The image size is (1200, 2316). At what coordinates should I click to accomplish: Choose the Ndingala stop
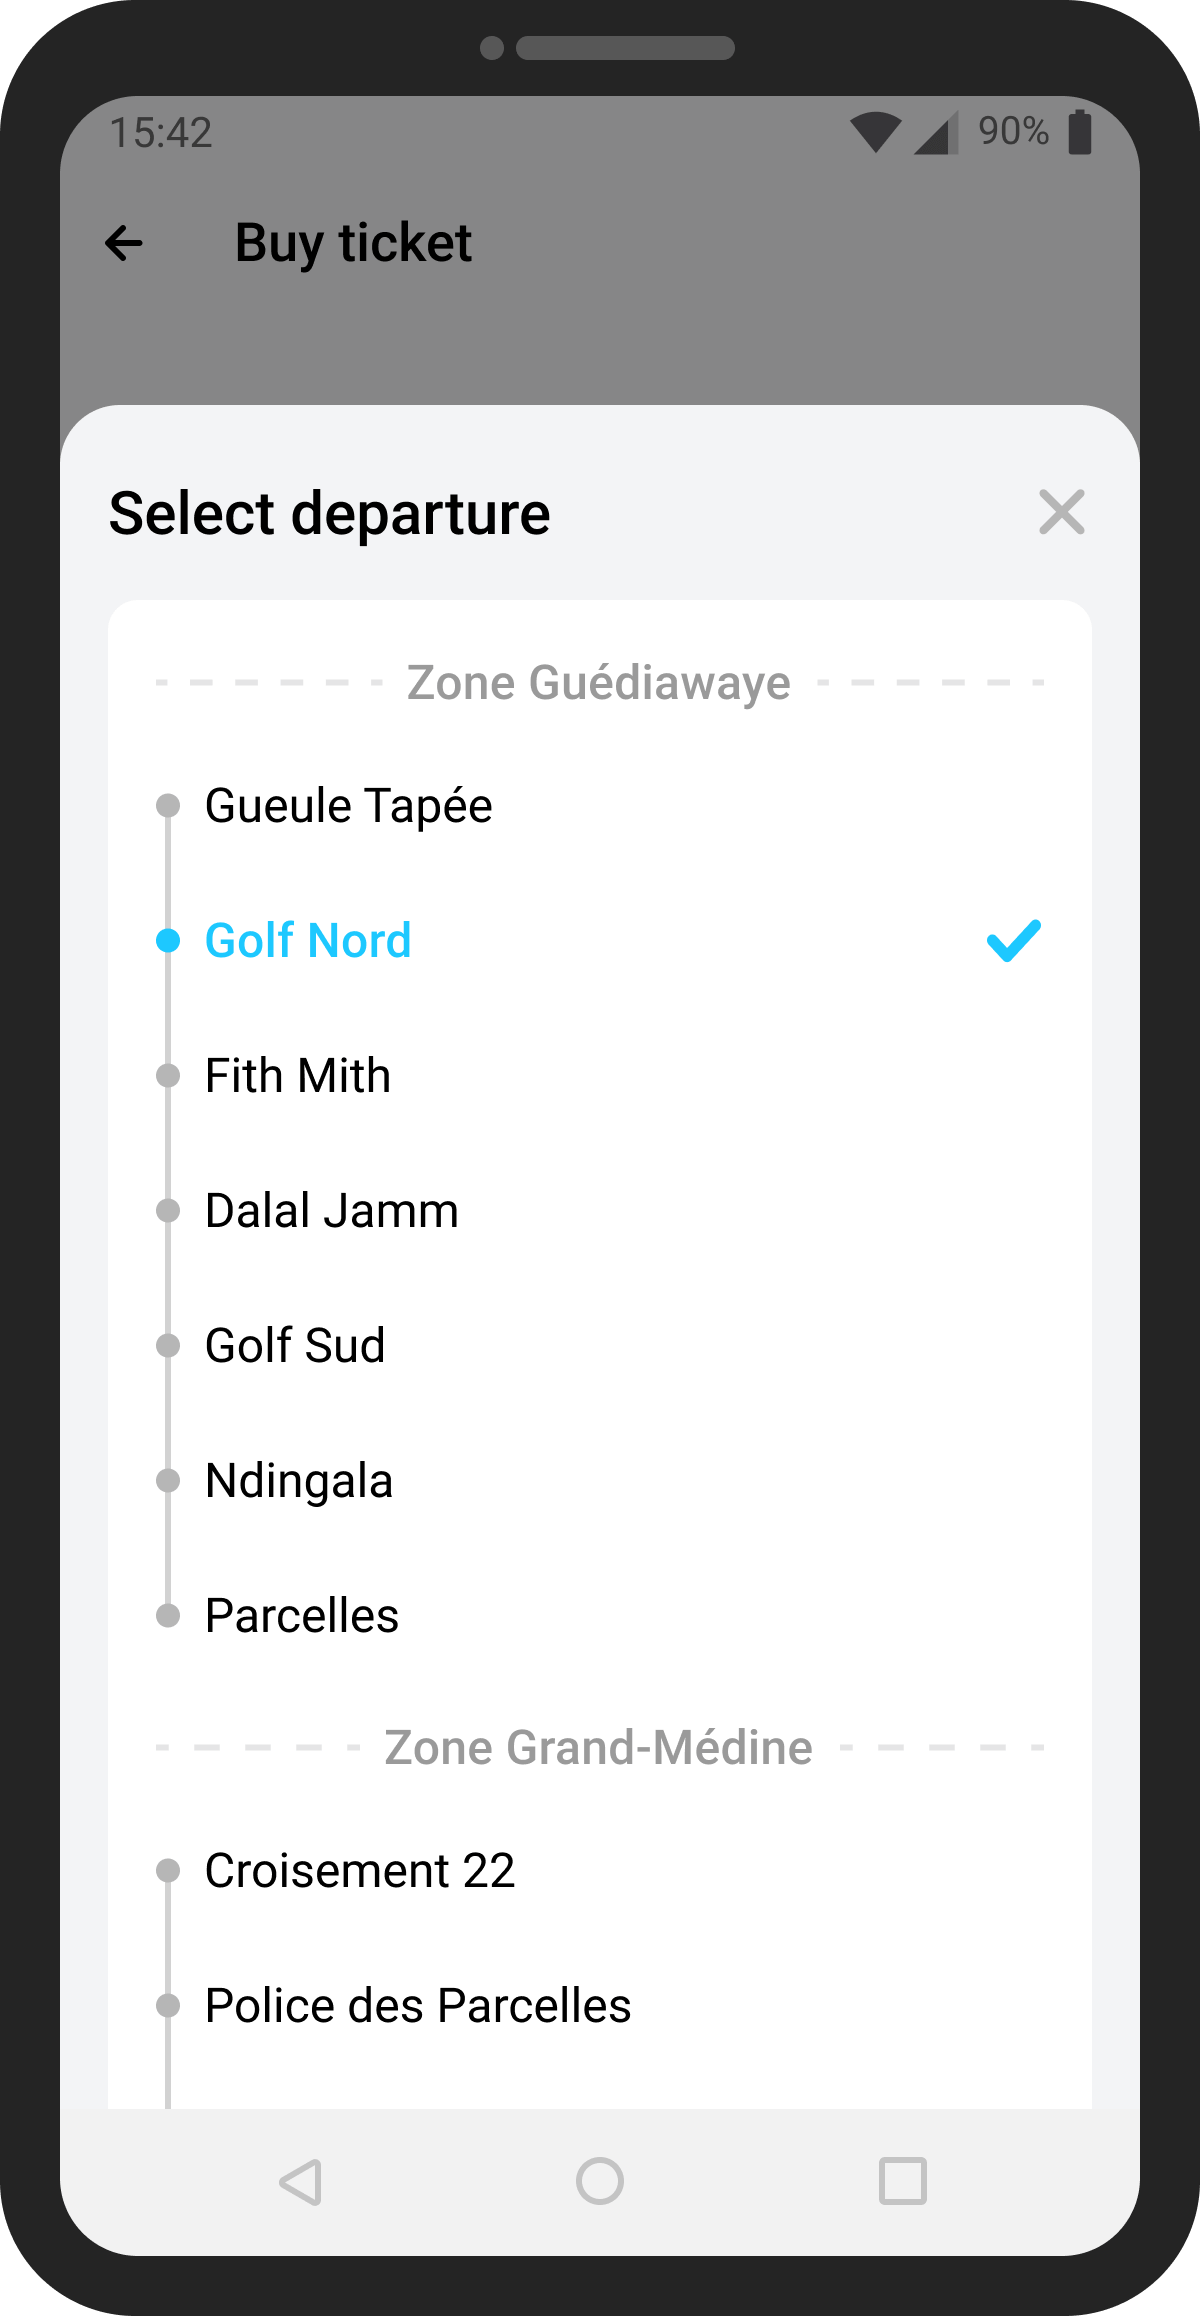coord(299,1481)
